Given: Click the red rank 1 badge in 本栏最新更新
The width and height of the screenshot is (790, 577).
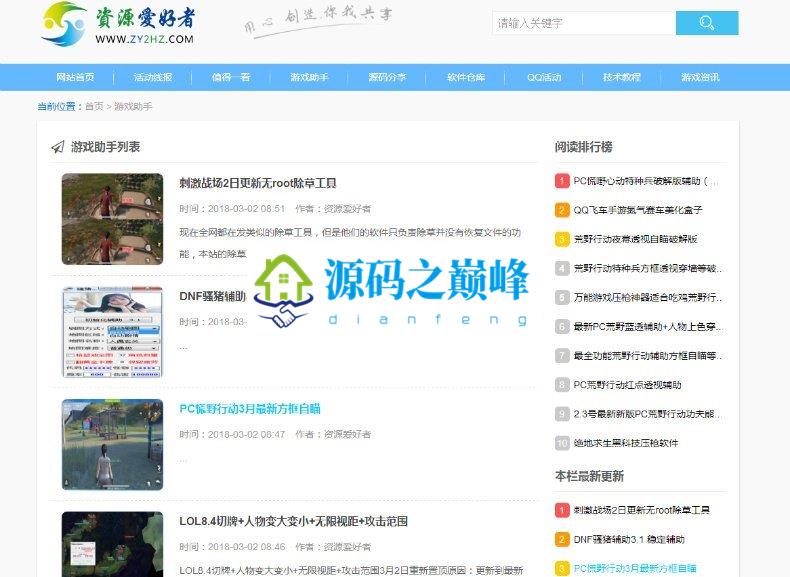Looking at the screenshot, I should 562,510.
